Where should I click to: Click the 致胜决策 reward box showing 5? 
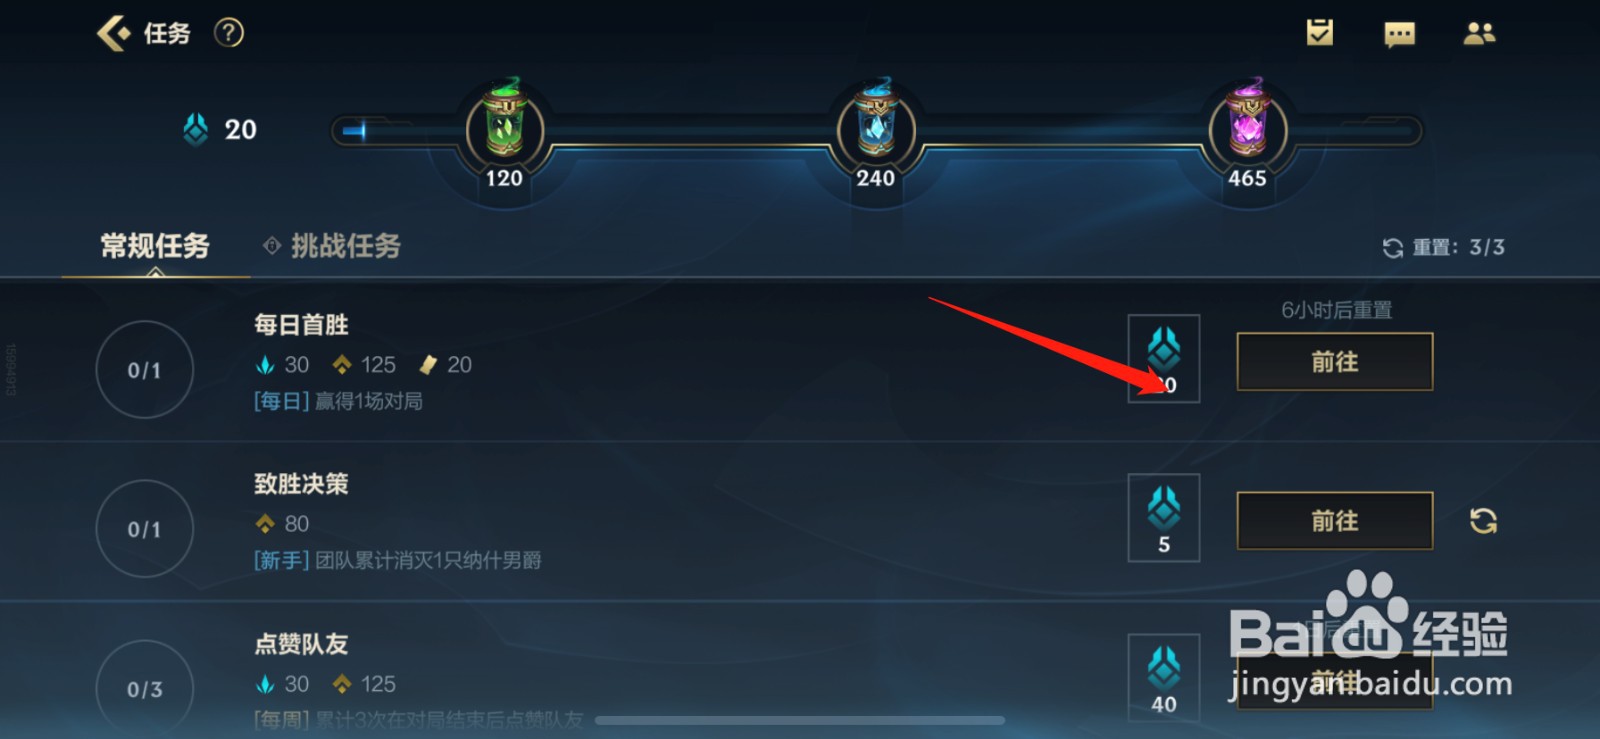(1164, 518)
